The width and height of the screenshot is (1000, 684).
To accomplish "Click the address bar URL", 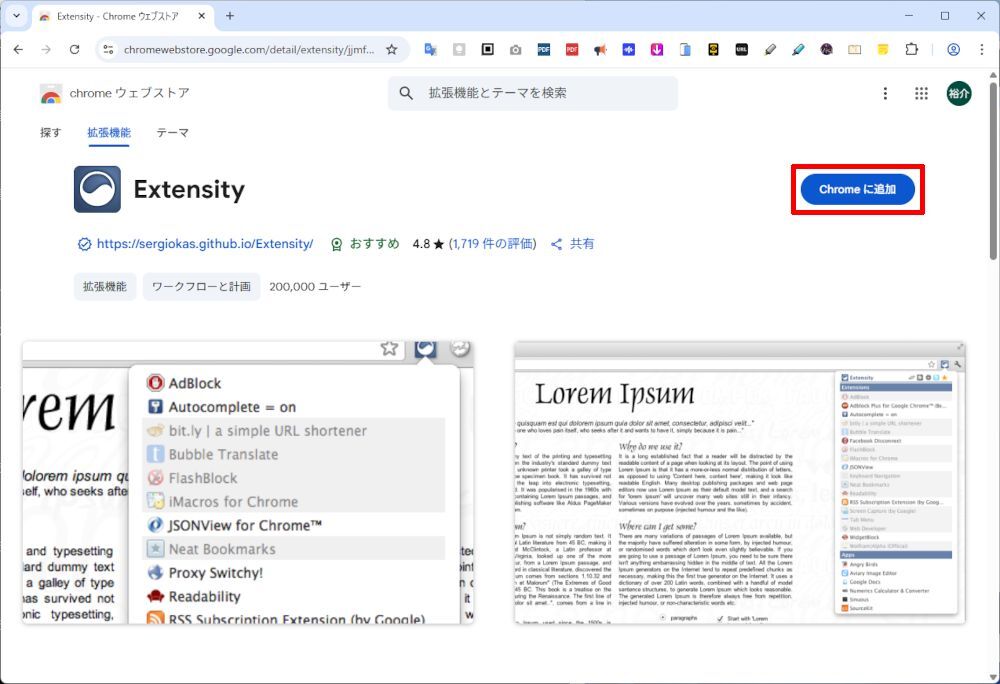I will click(249, 50).
